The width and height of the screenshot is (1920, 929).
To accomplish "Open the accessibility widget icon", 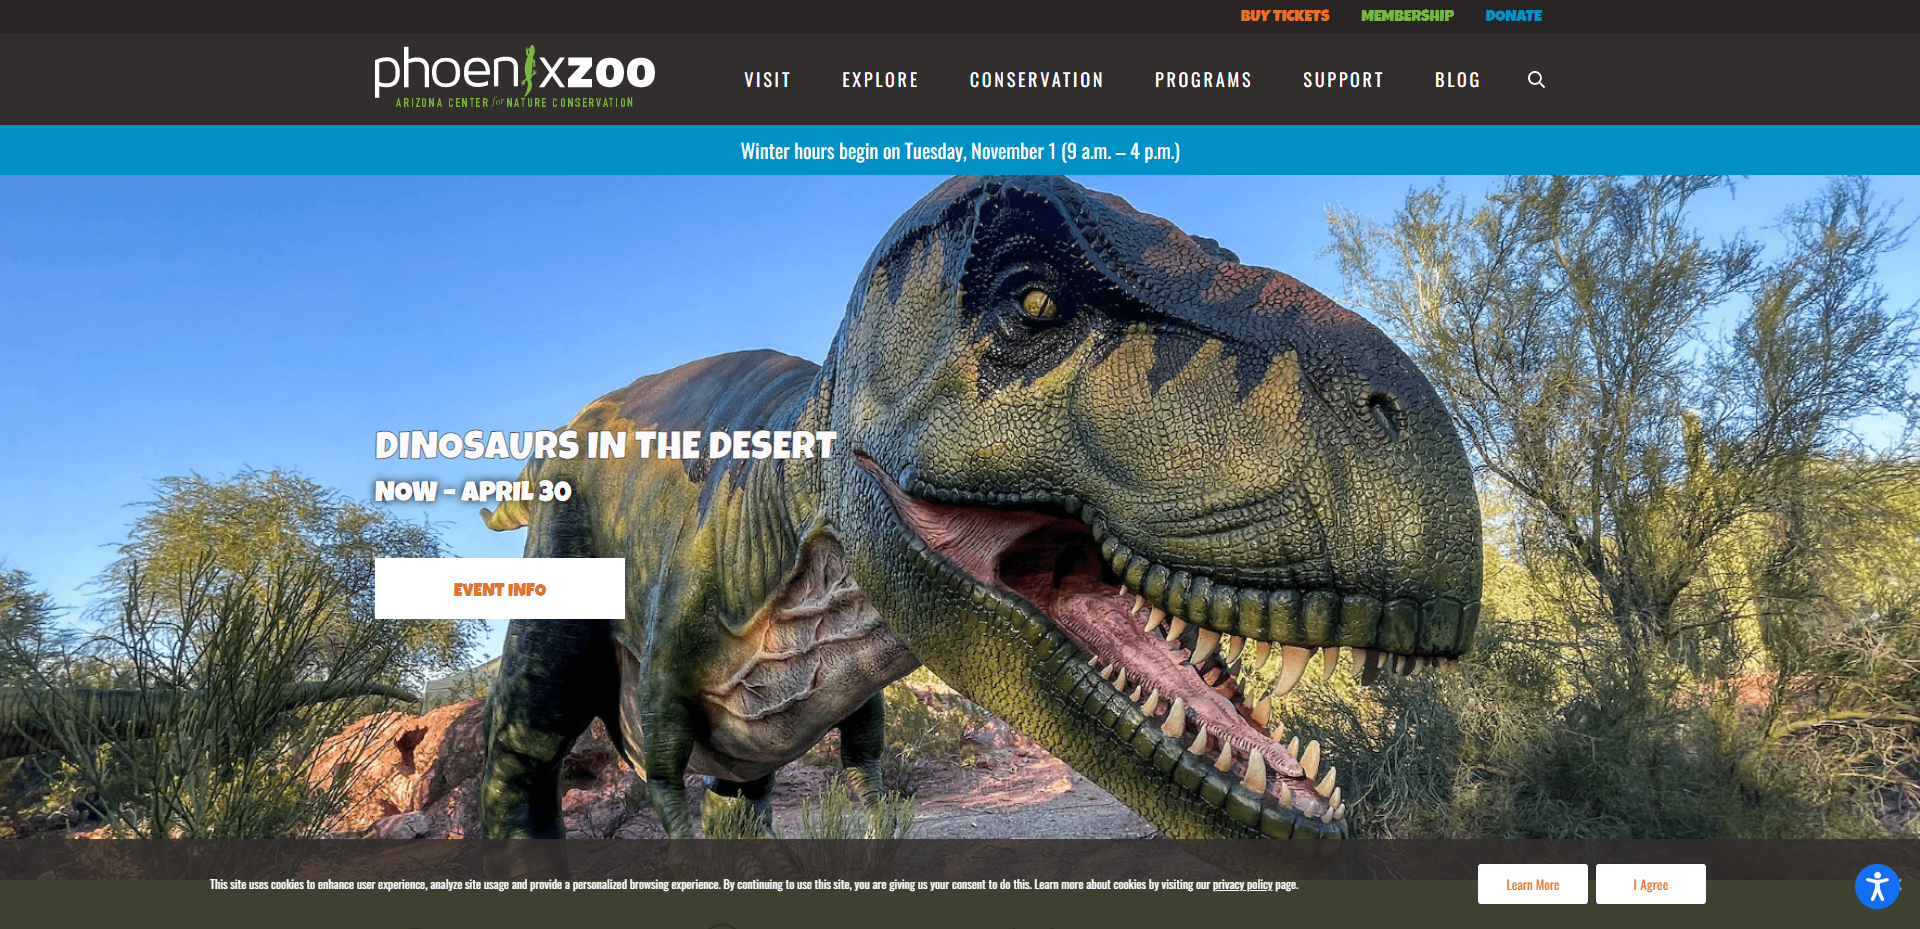I will pyautogui.click(x=1877, y=886).
